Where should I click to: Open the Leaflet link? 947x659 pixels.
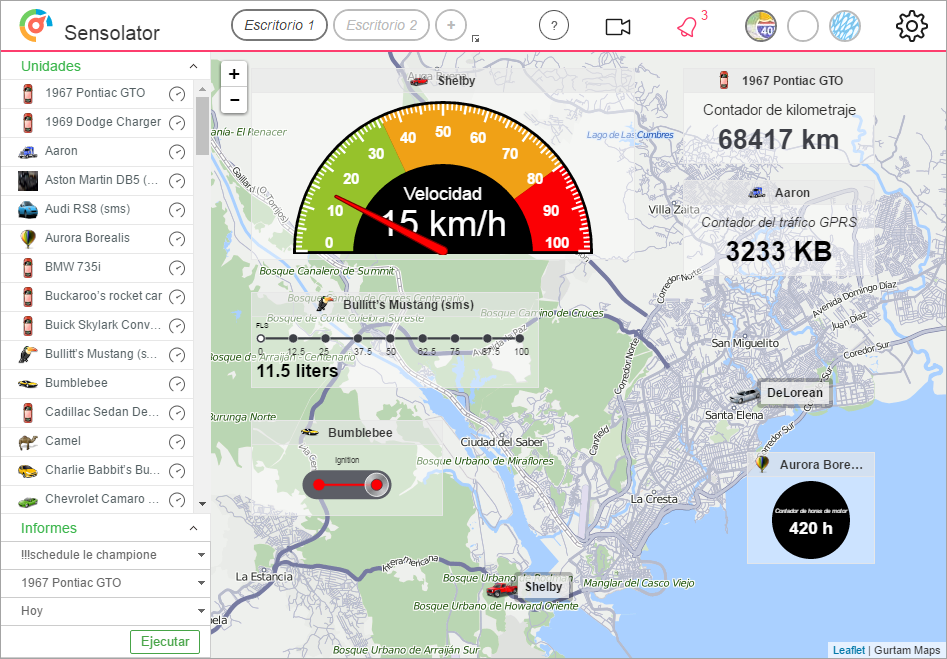click(849, 650)
